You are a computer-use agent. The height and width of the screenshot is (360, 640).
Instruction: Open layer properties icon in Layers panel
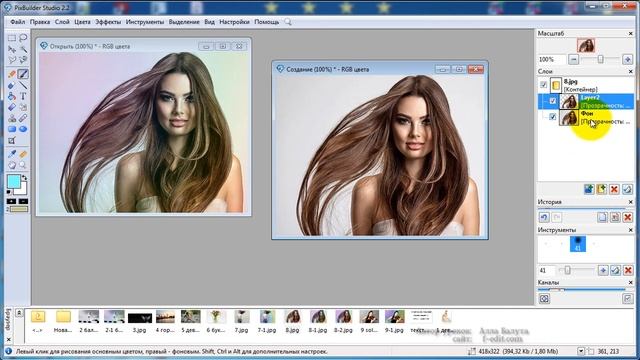627,189
